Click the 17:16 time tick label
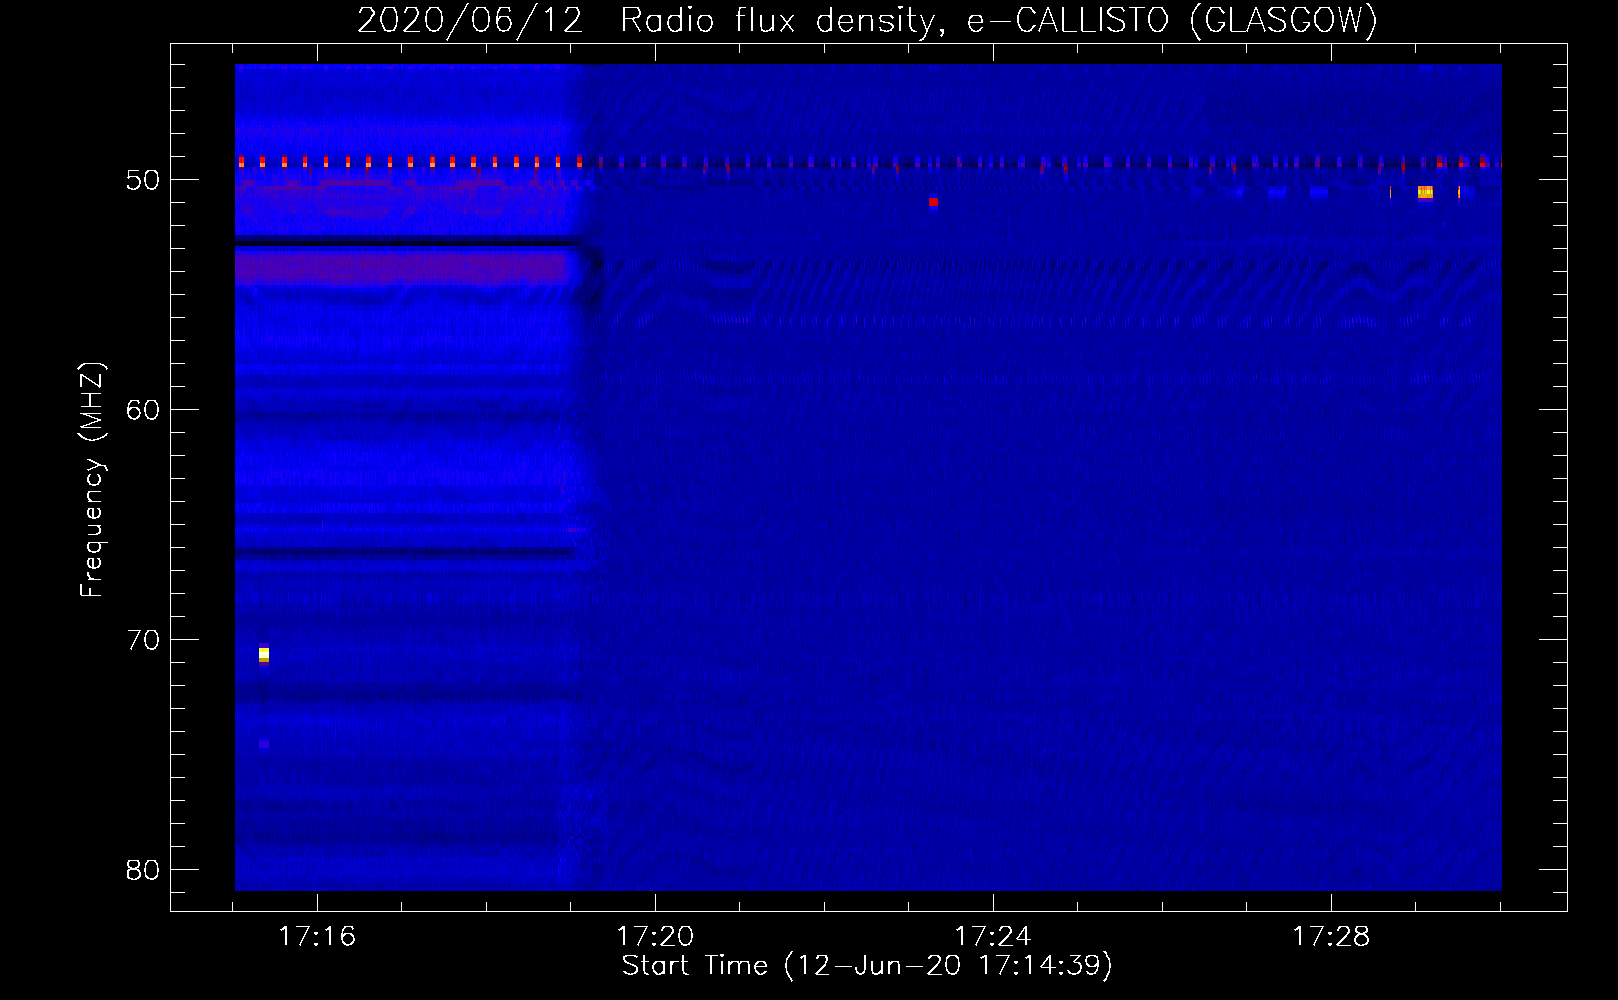This screenshot has width=1618, height=1000. click(x=317, y=937)
